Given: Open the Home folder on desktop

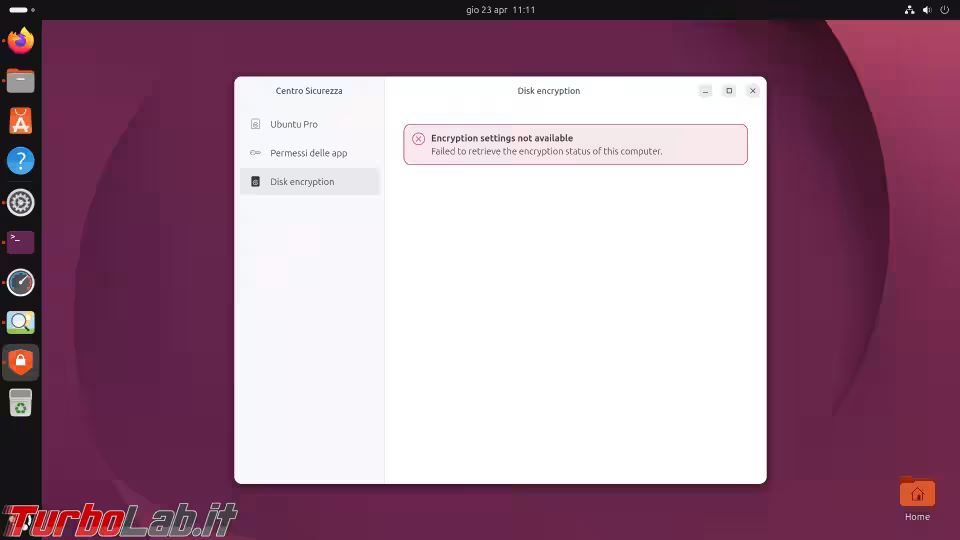Looking at the screenshot, I should click(x=917, y=494).
